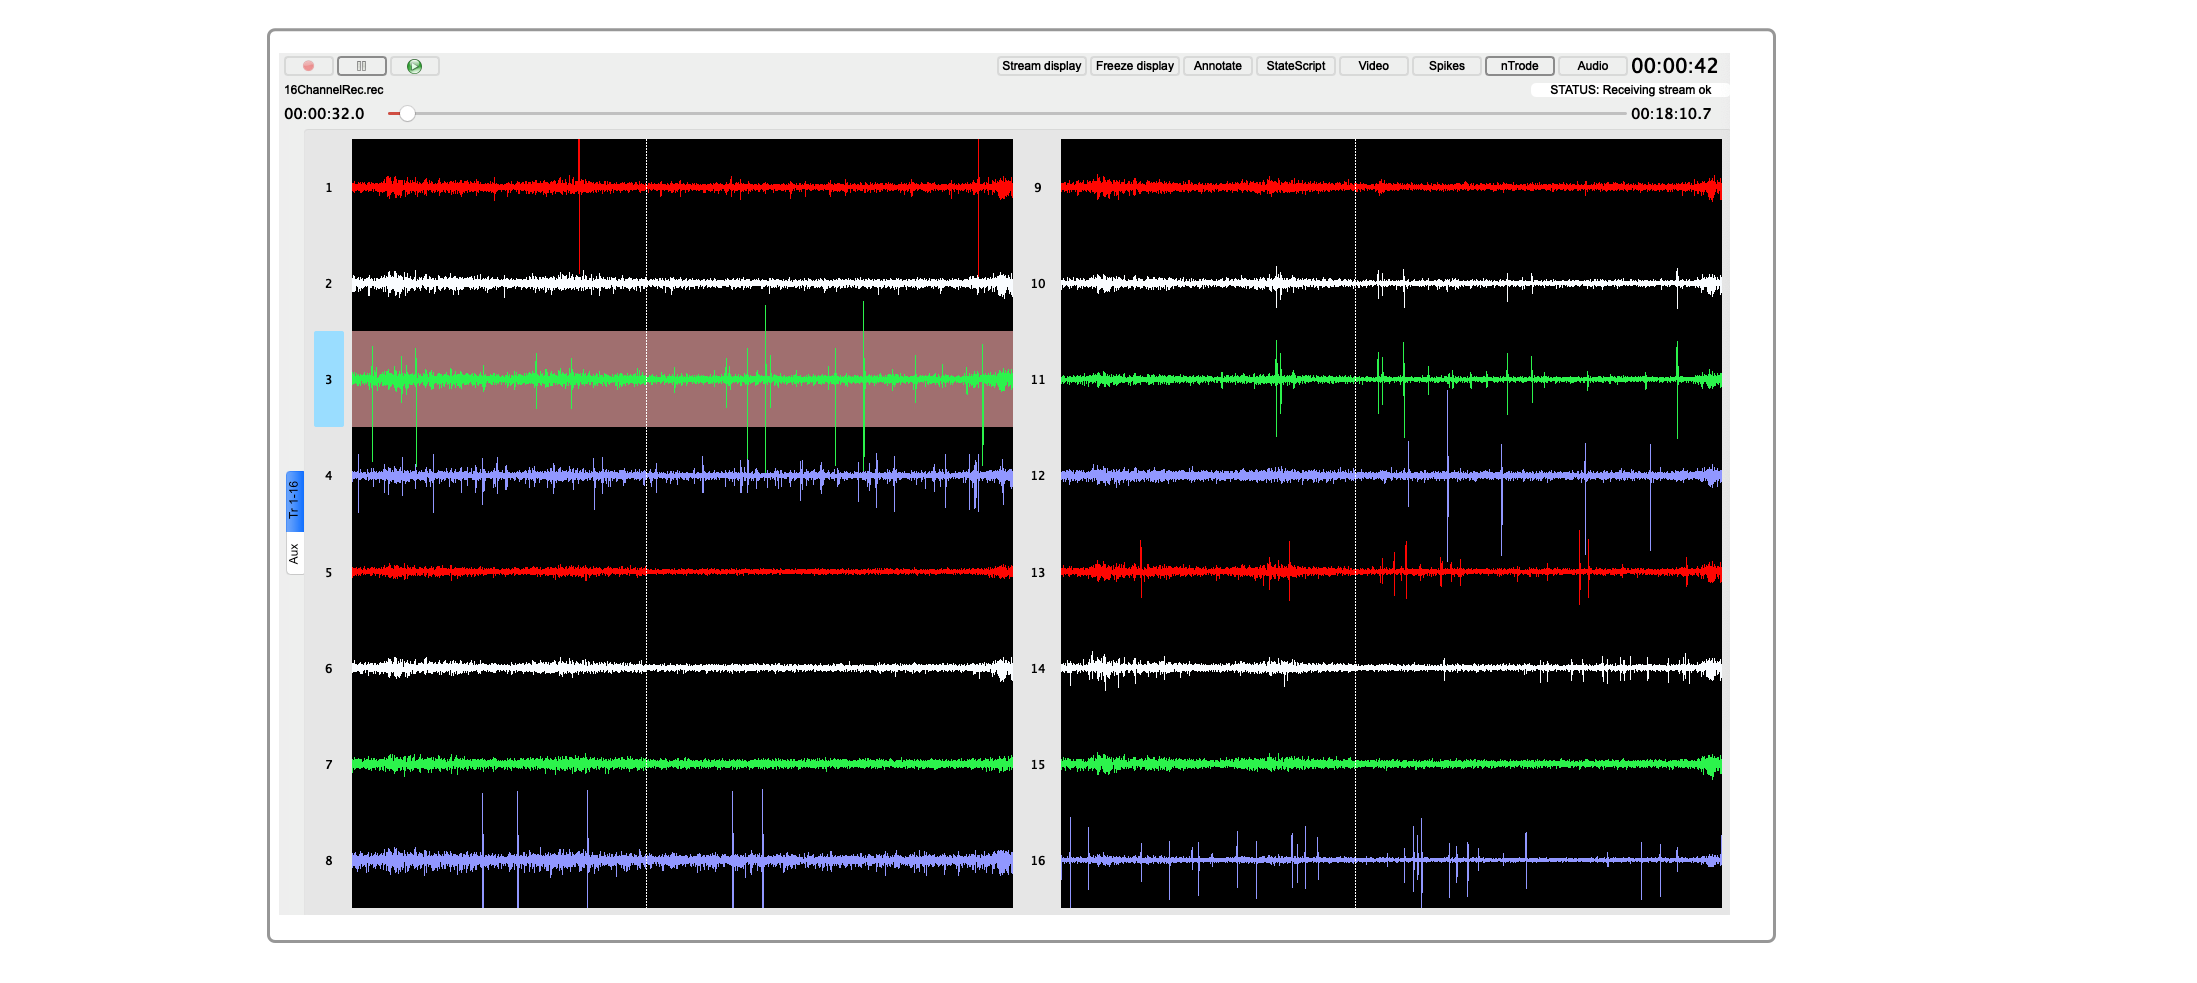
Task: Click the current time 00:00:32.0 label
Action: [324, 114]
